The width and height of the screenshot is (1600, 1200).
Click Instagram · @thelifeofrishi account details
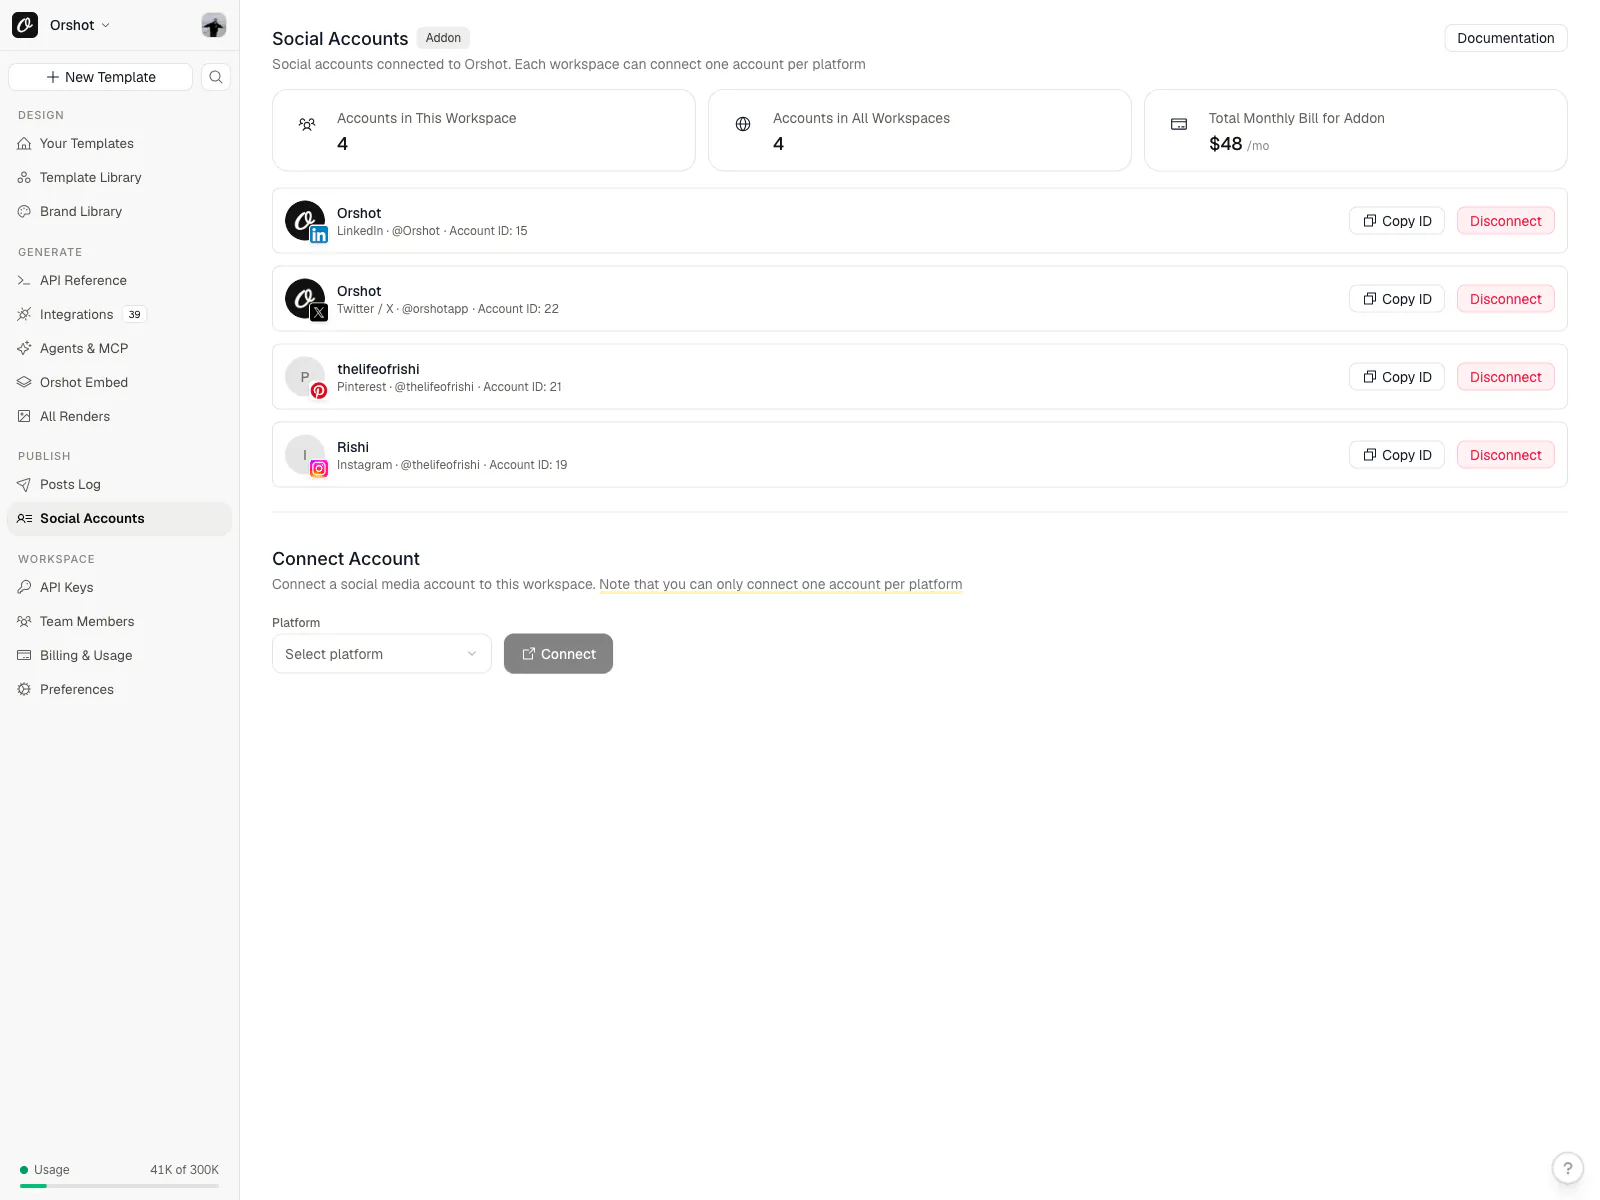click(452, 465)
